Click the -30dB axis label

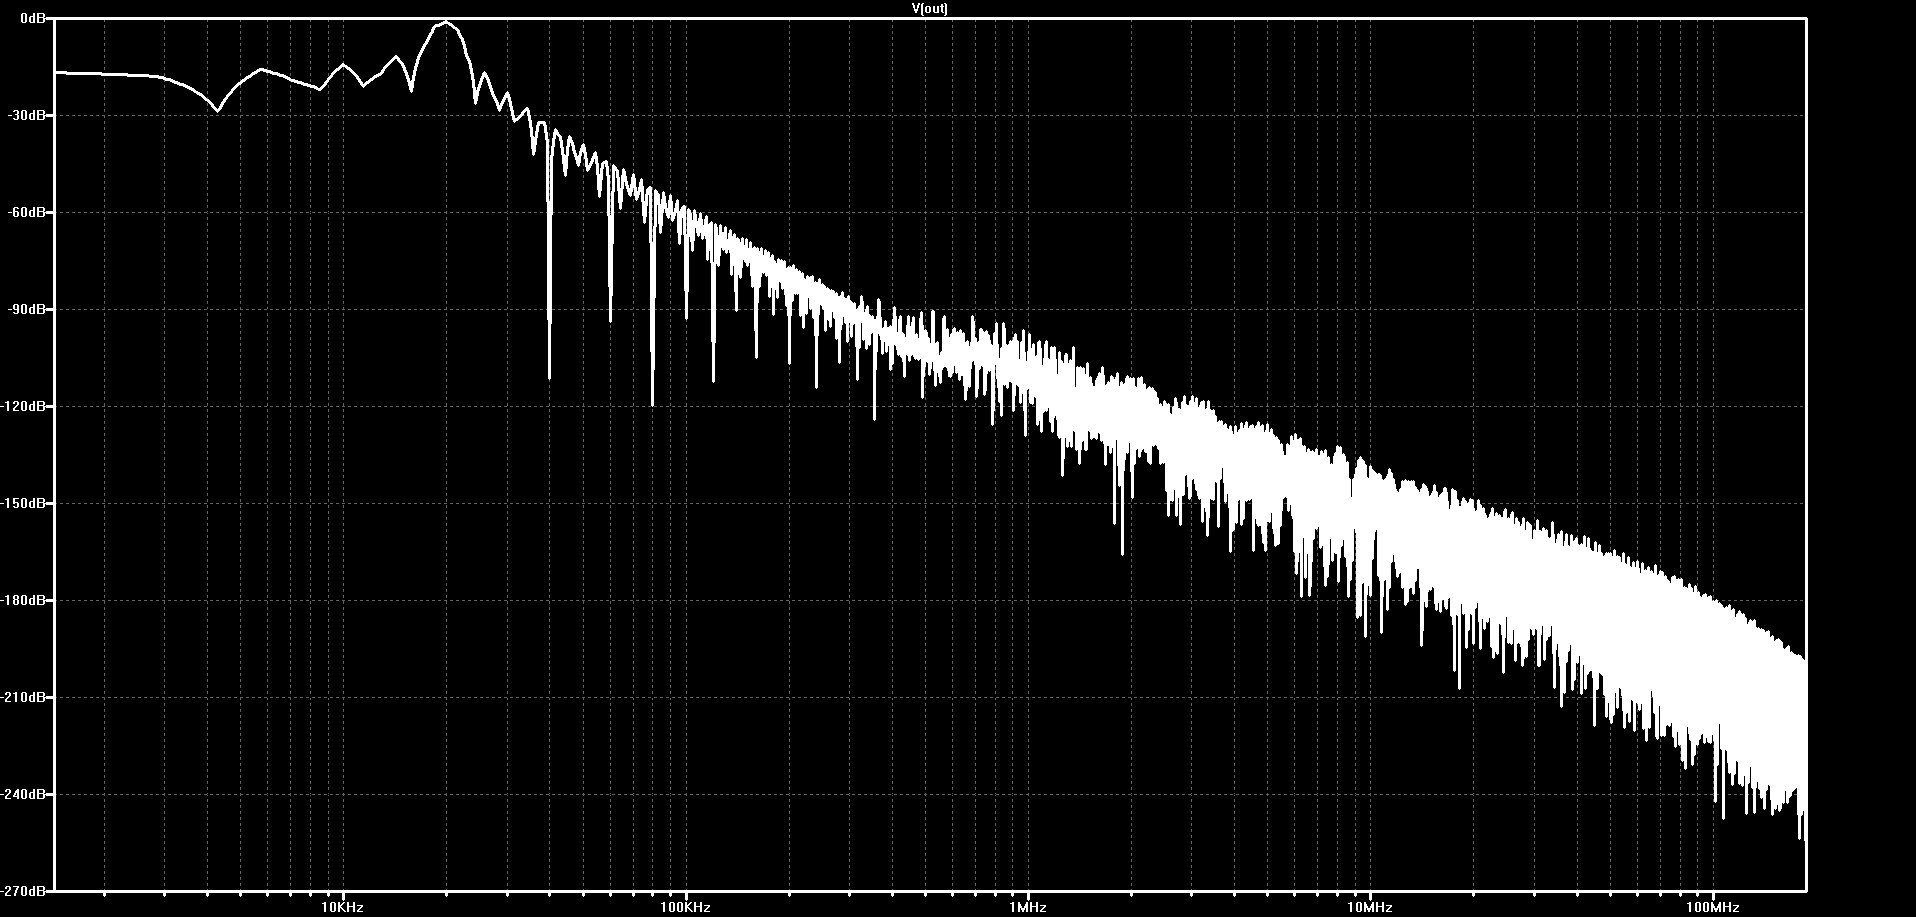[29, 115]
